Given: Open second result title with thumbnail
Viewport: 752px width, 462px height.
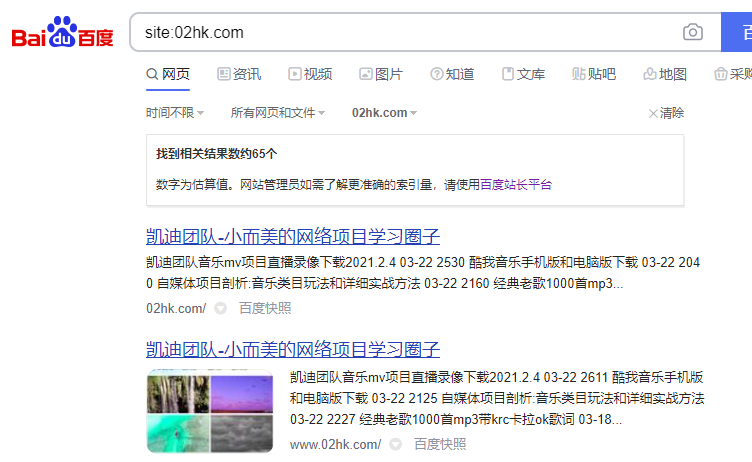Looking at the screenshot, I should click(293, 349).
